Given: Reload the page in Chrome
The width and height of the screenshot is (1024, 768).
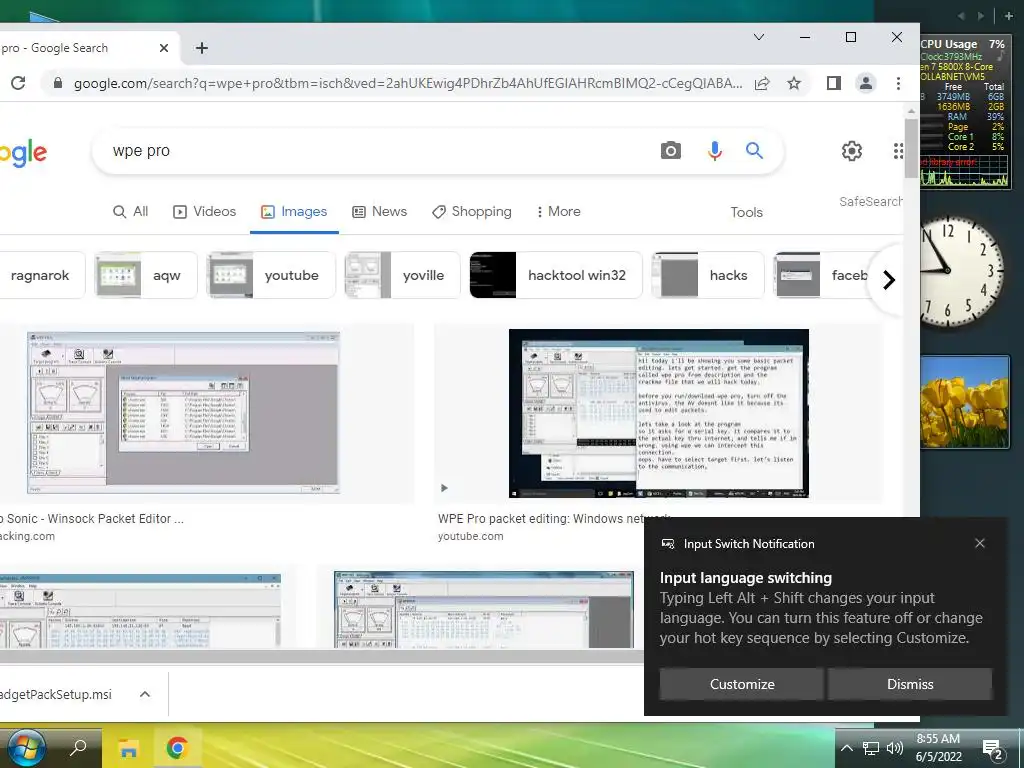Looking at the screenshot, I should [x=18, y=83].
